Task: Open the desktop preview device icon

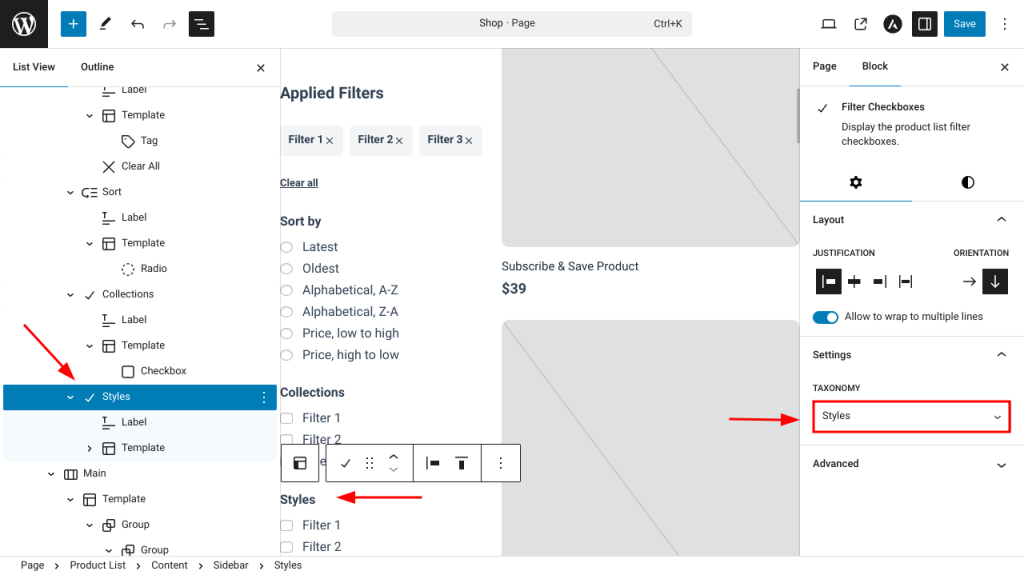Action: click(x=828, y=24)
